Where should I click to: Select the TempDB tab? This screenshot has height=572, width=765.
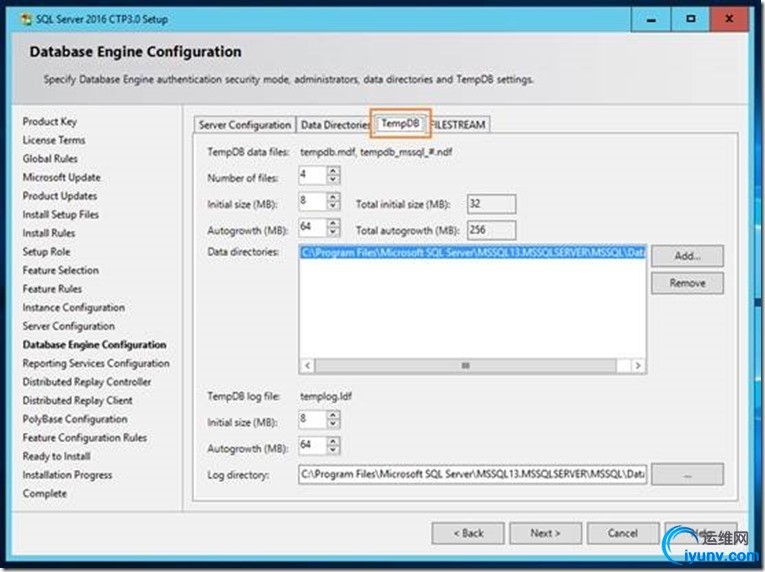(x=400, y=123)
